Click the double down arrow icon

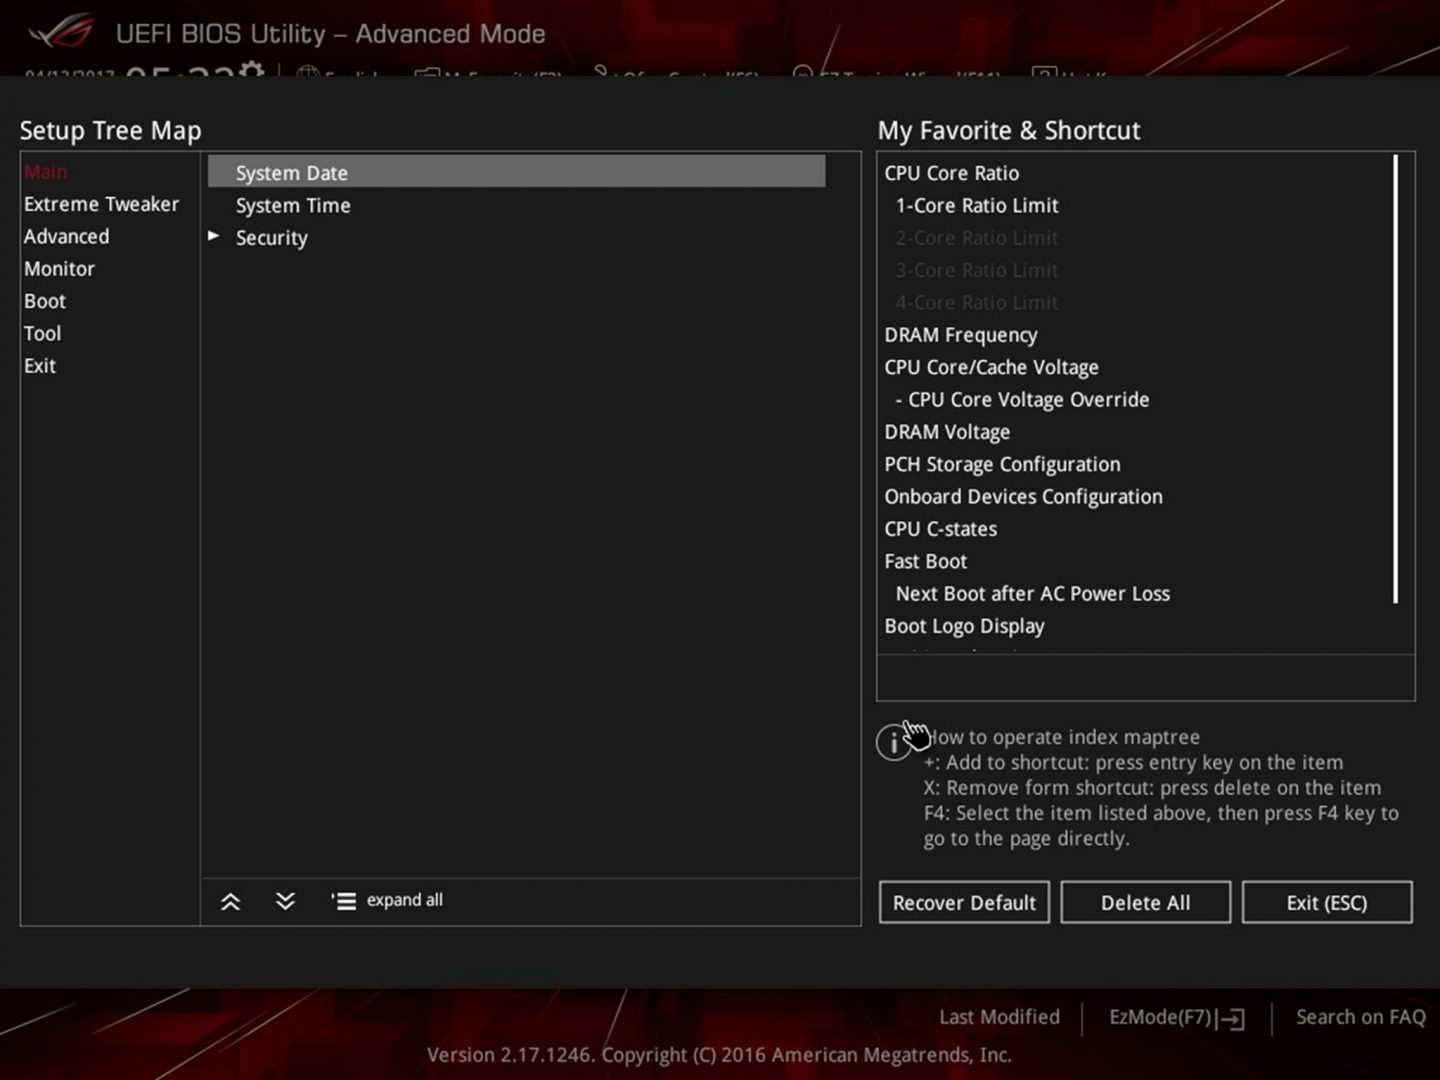pos(285,902)
